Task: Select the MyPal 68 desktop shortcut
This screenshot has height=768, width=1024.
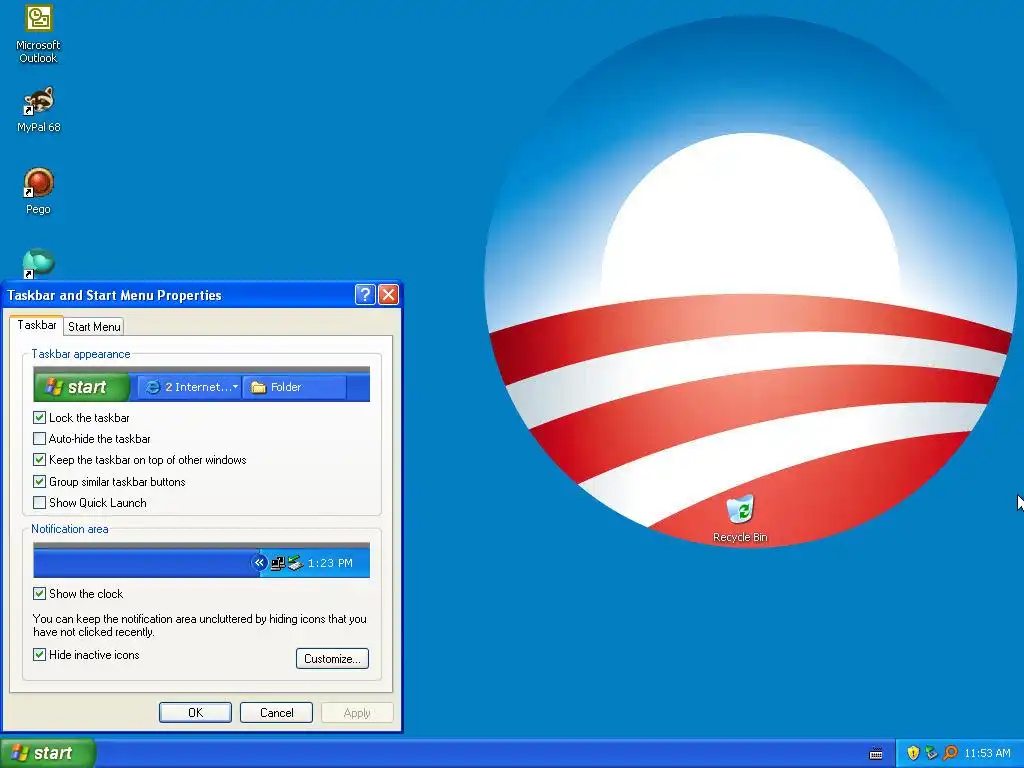Action: (x=39, y=109)
